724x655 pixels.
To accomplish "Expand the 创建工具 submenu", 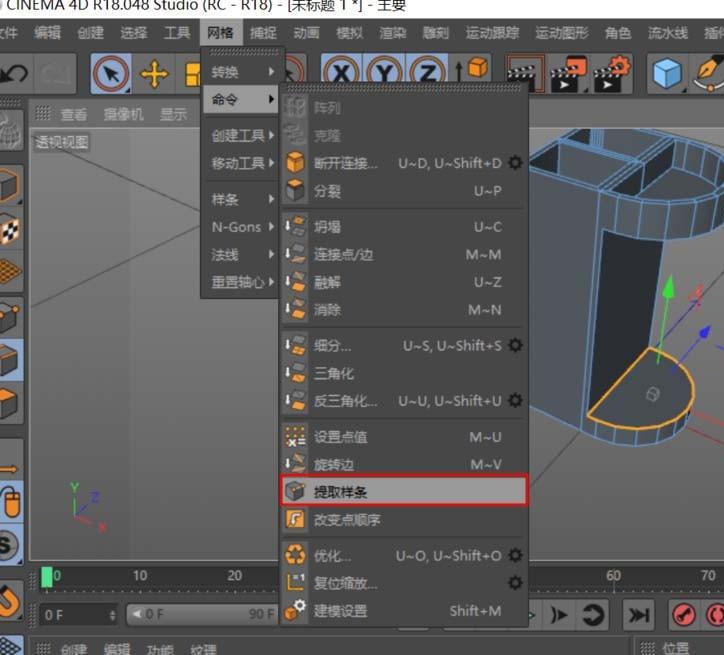I will click(x=241, y=135).
